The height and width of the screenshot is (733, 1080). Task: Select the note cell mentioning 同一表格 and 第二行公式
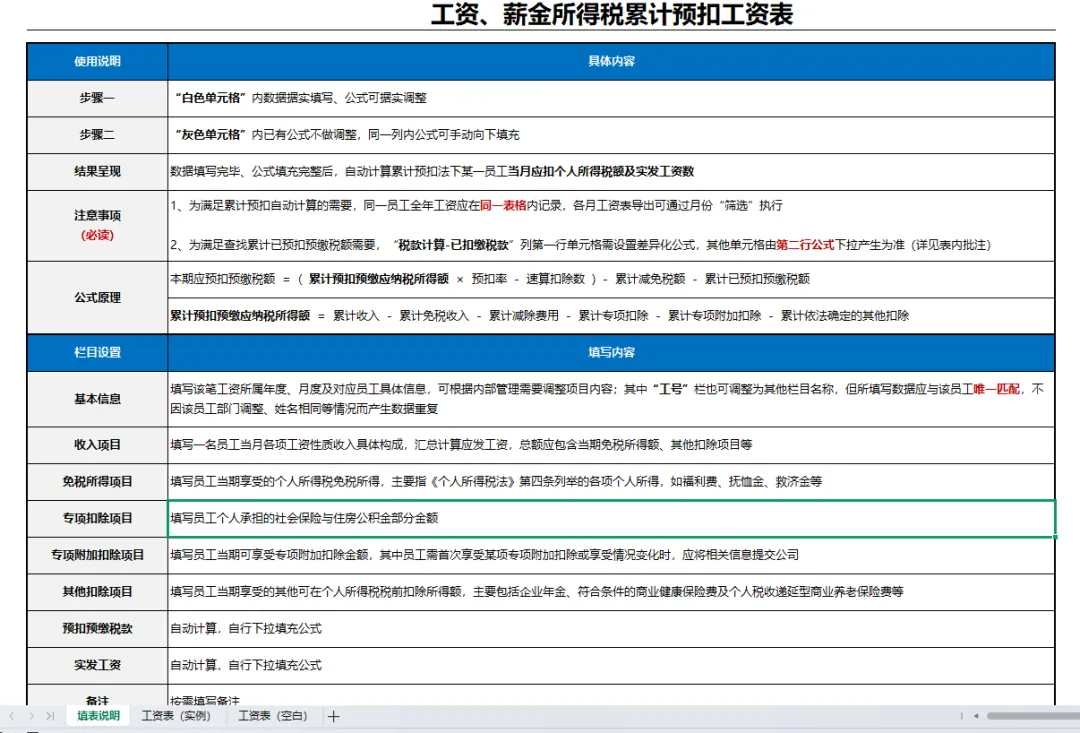pyautogui.click(x=611, y=225)
